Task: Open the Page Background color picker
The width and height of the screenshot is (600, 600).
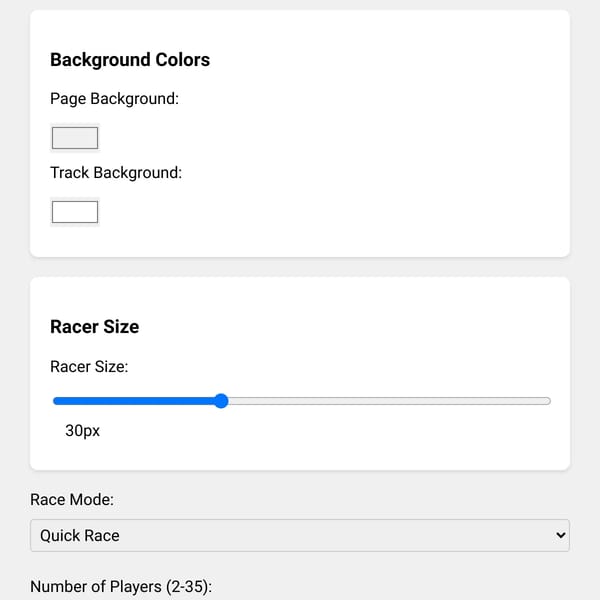Action: (75, 138)
